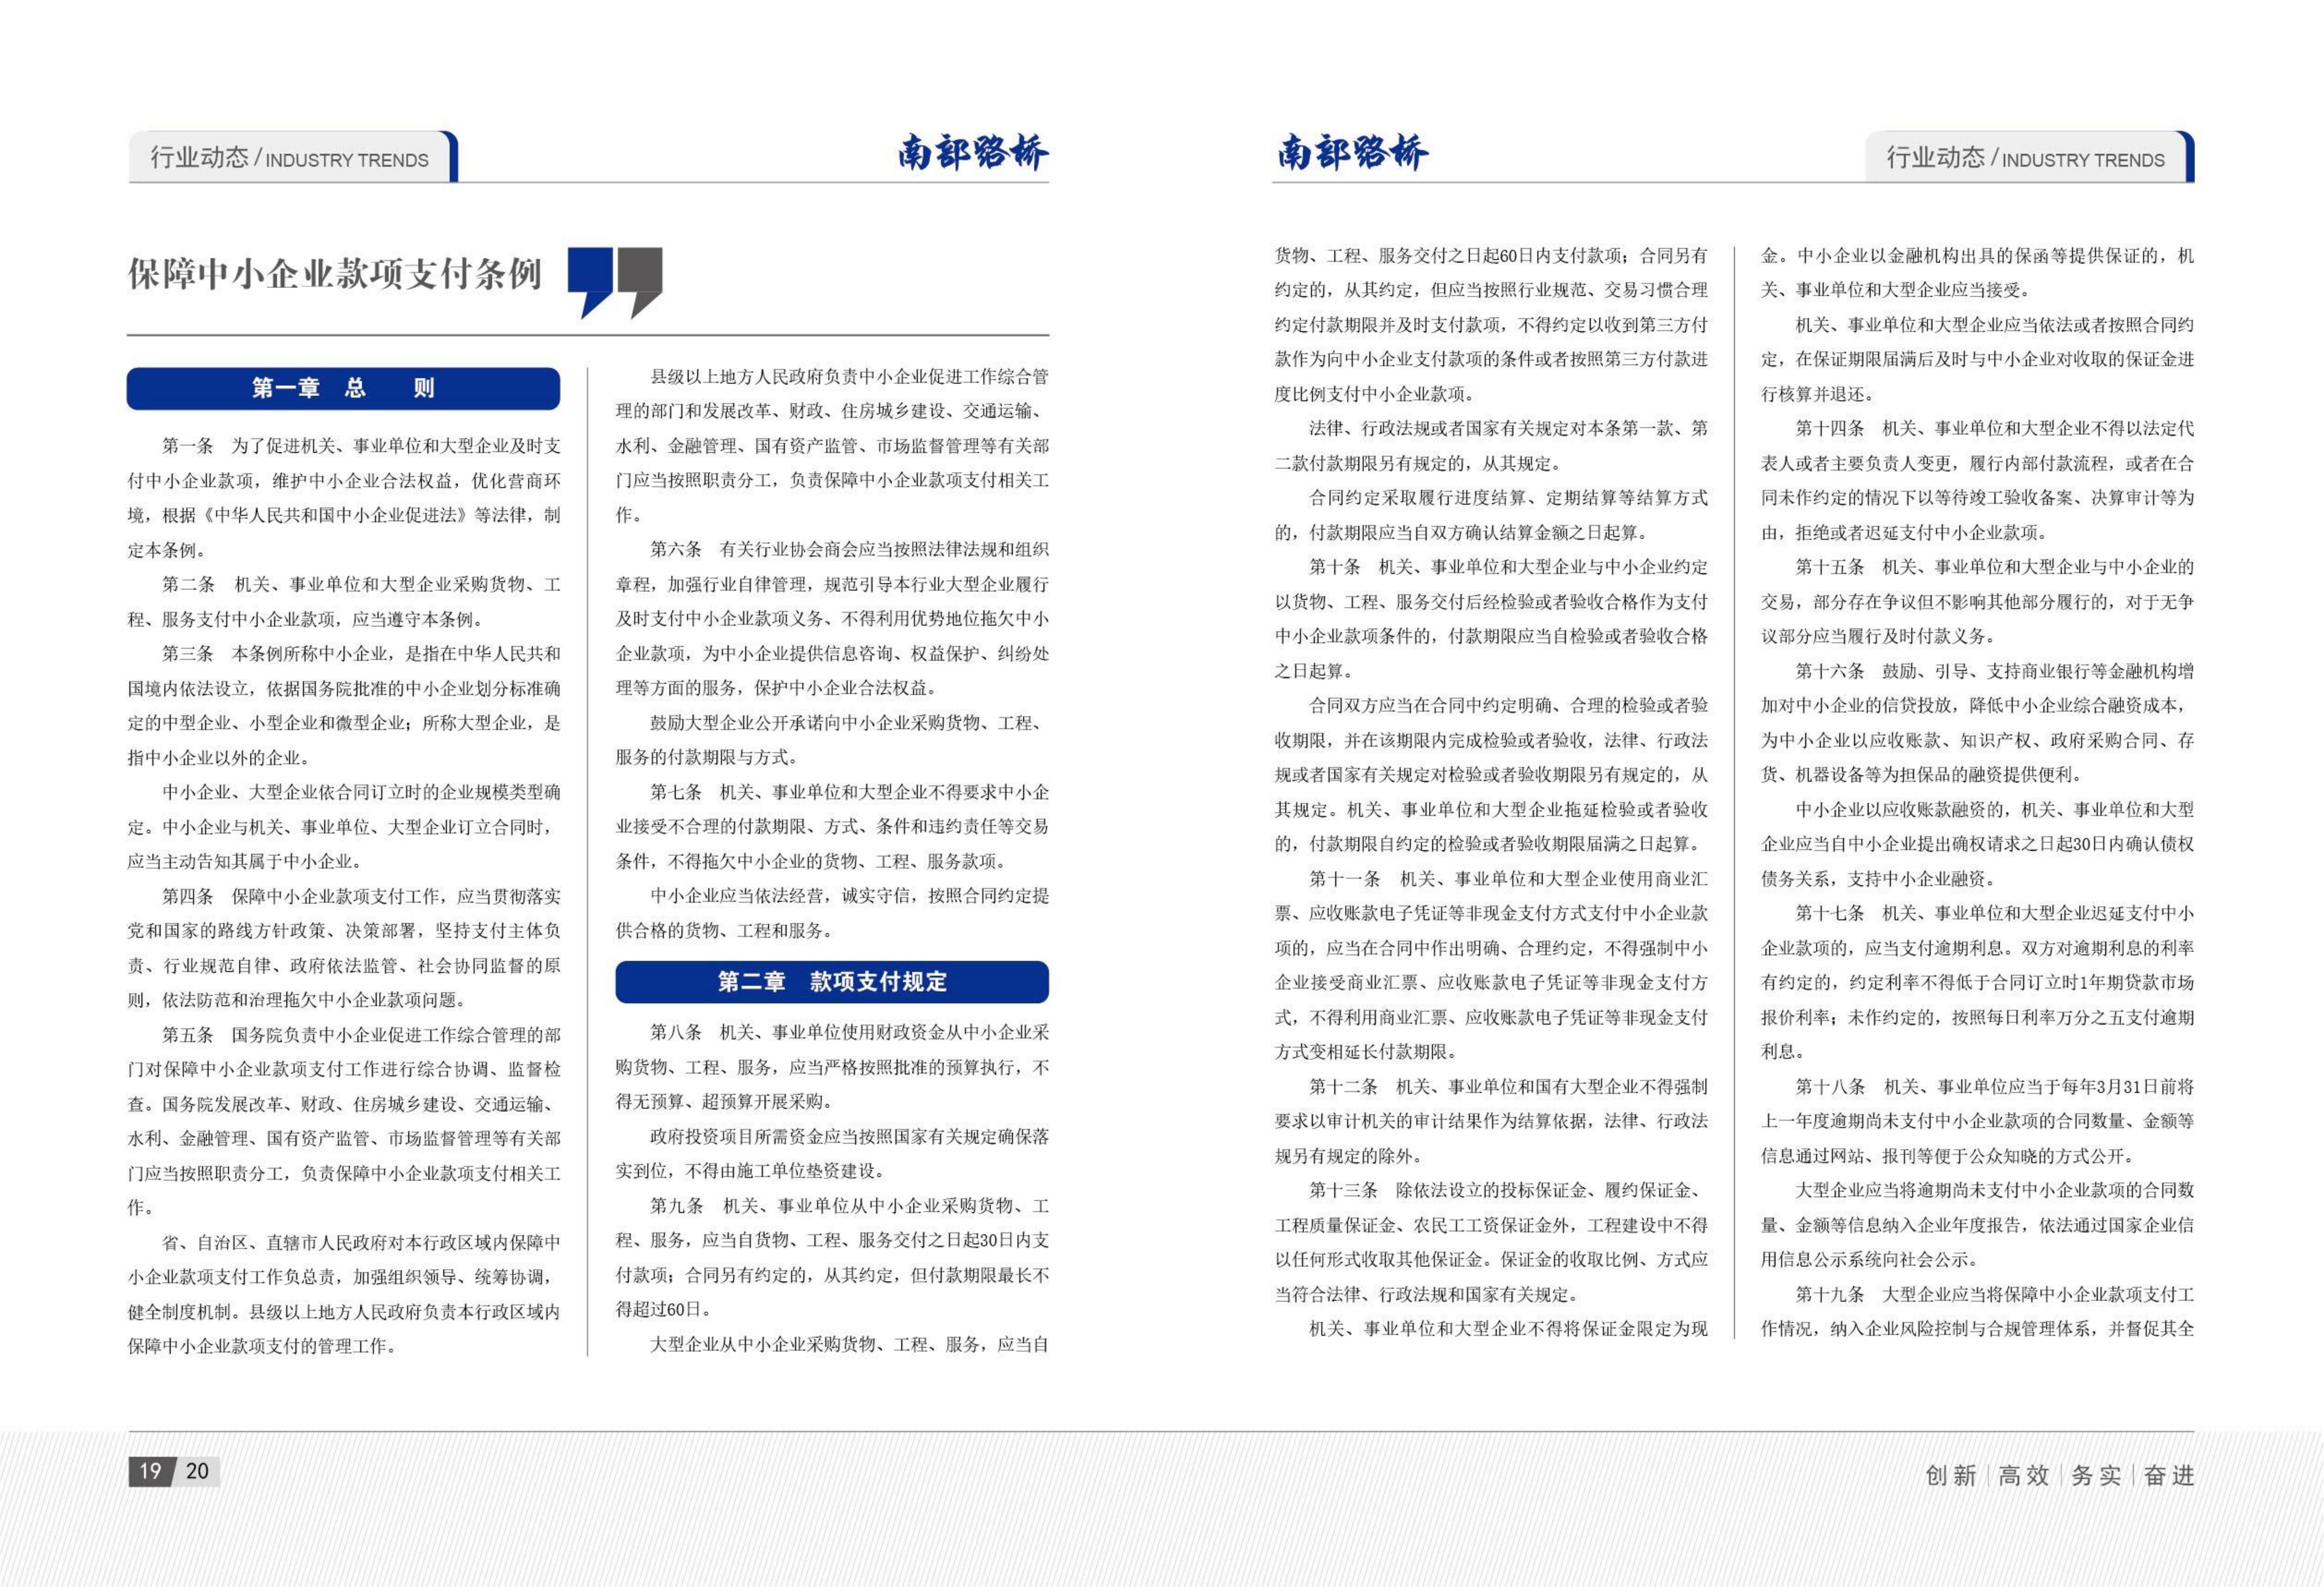This screenshot has height=1587, width=2324.
Task: Click the paragraph starting 中小企业以应收账款融资的
Action: (1978, 844)
